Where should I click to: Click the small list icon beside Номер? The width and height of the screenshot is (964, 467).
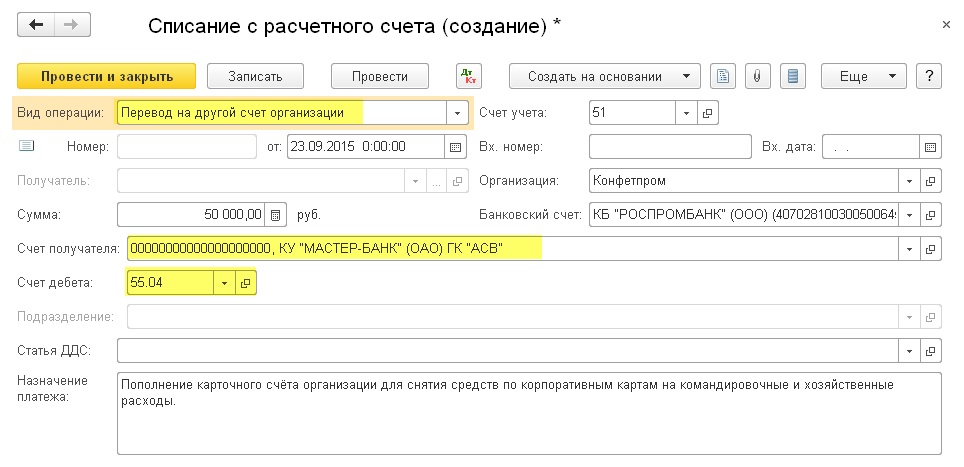[x=26, y=146]
